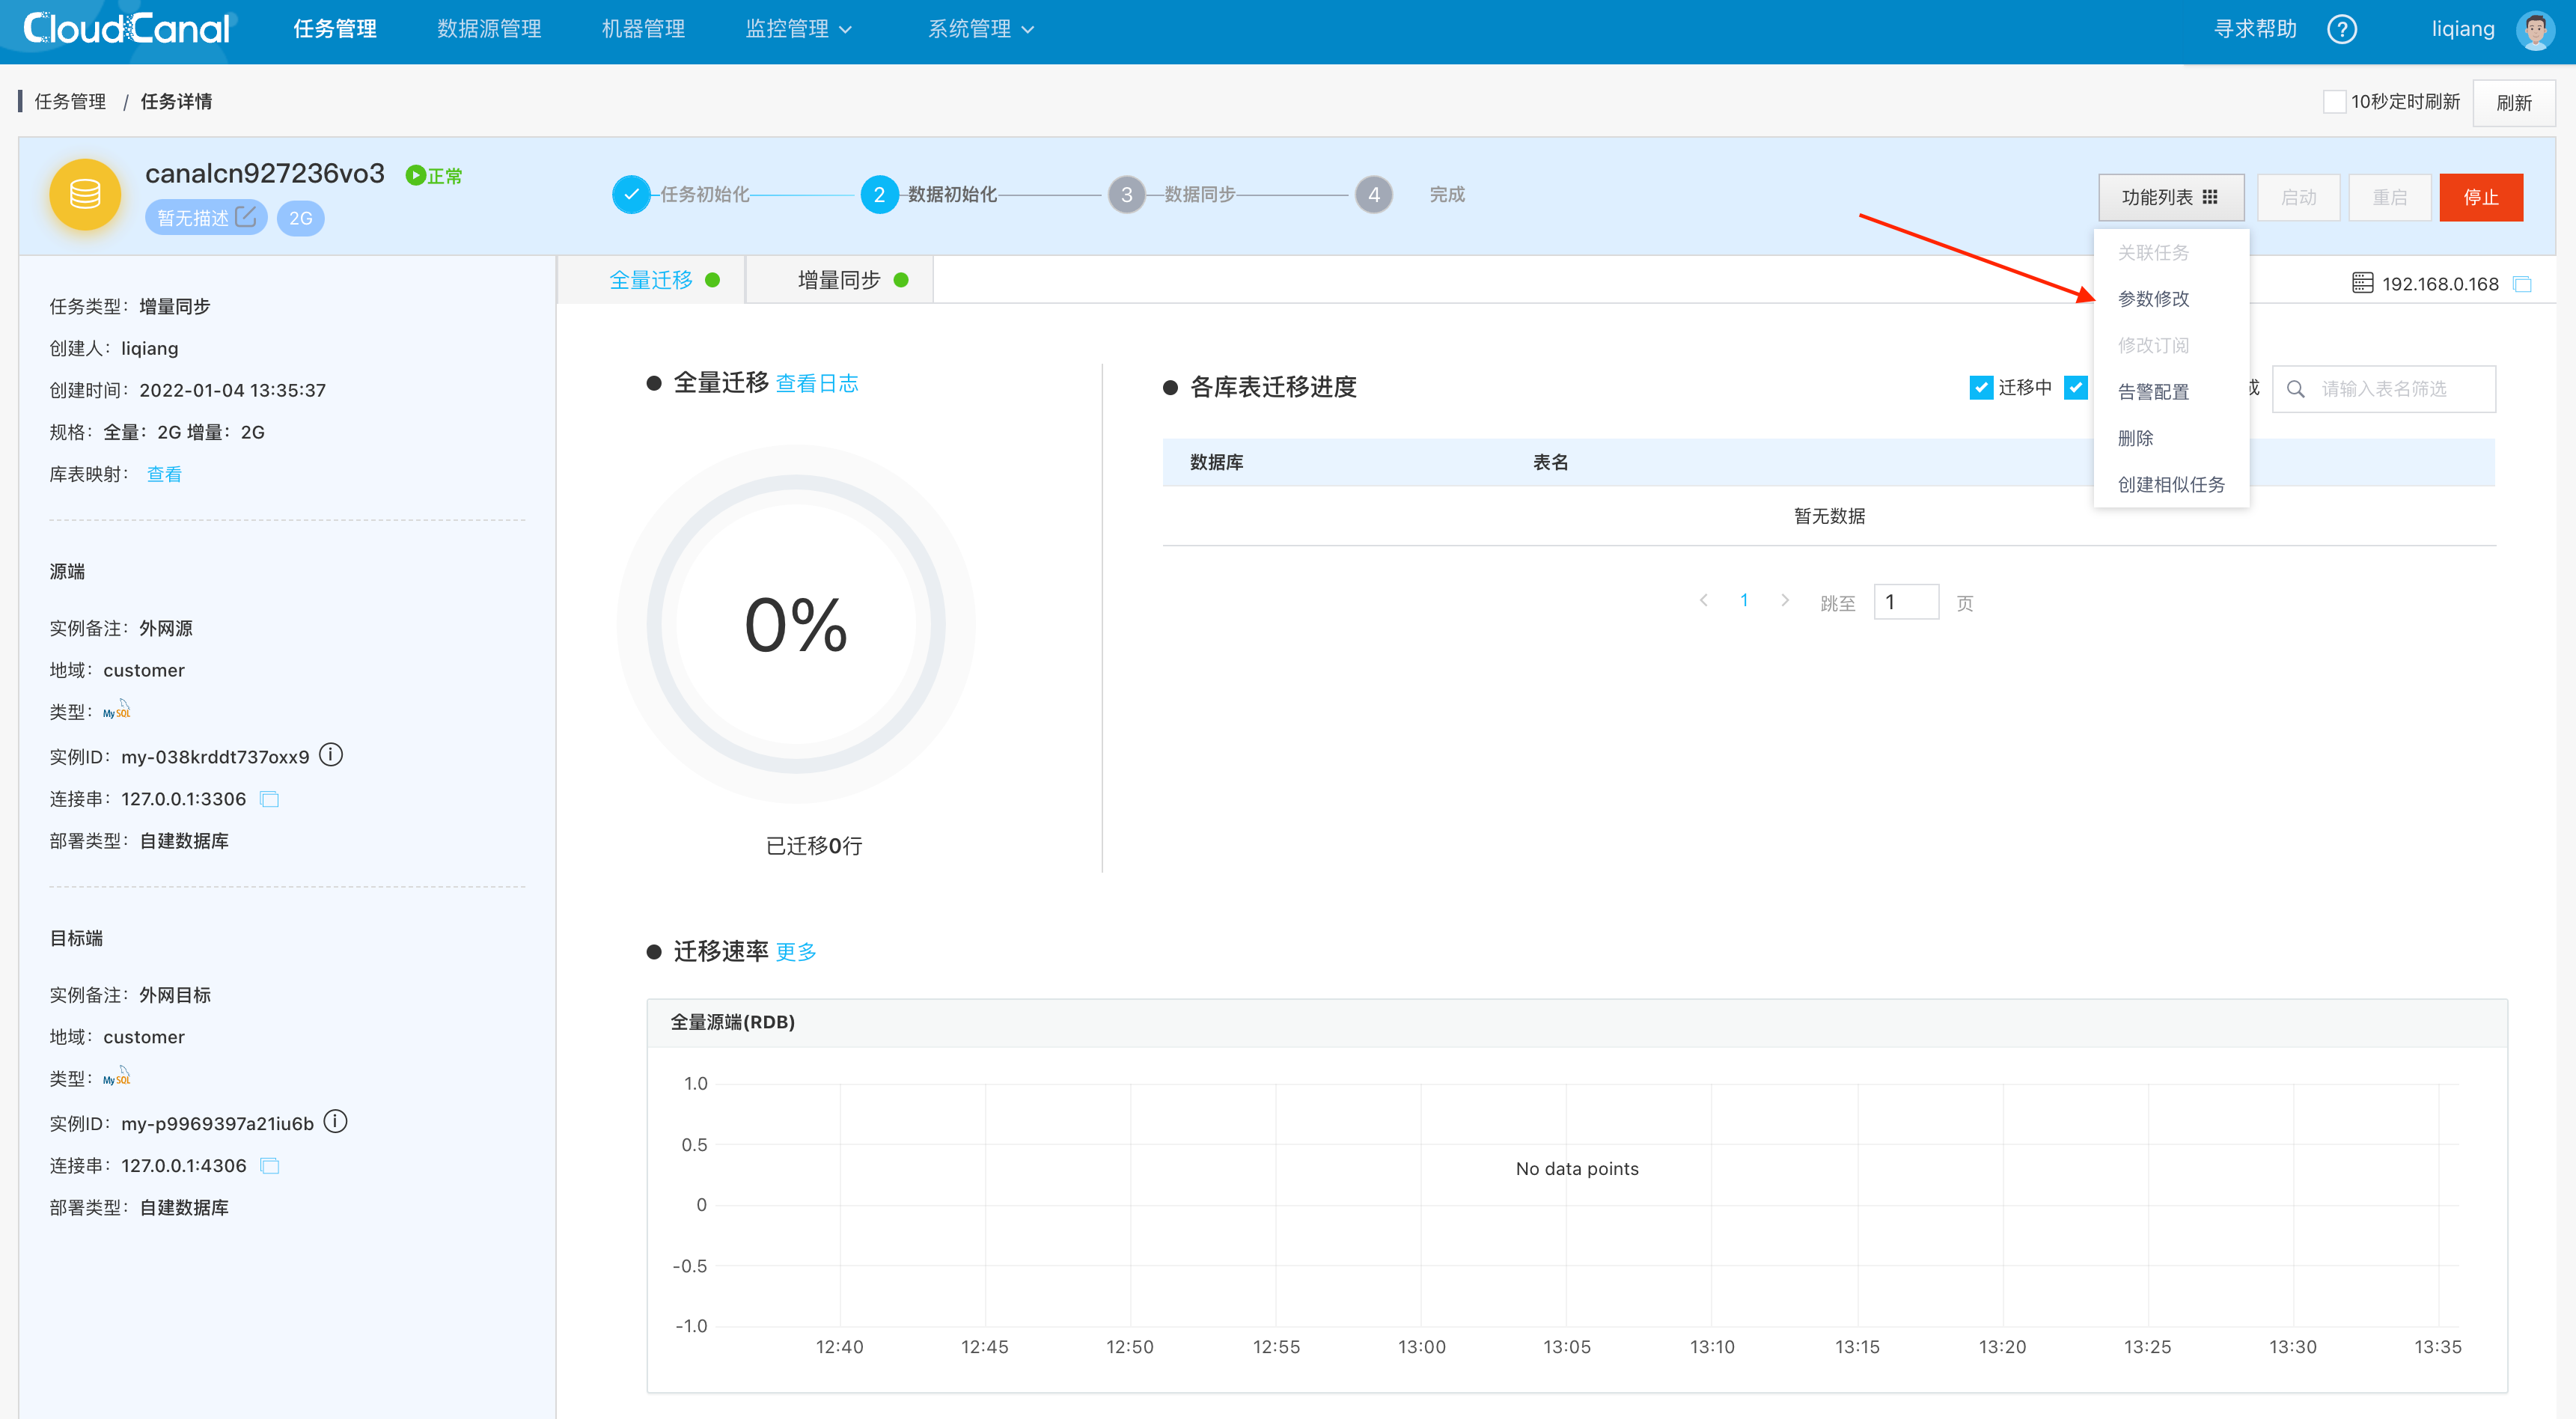Click step 3 数据同步 circle
Image resolution: width=2576 pixels, height=1419 pixels.
click(1127, 194)
